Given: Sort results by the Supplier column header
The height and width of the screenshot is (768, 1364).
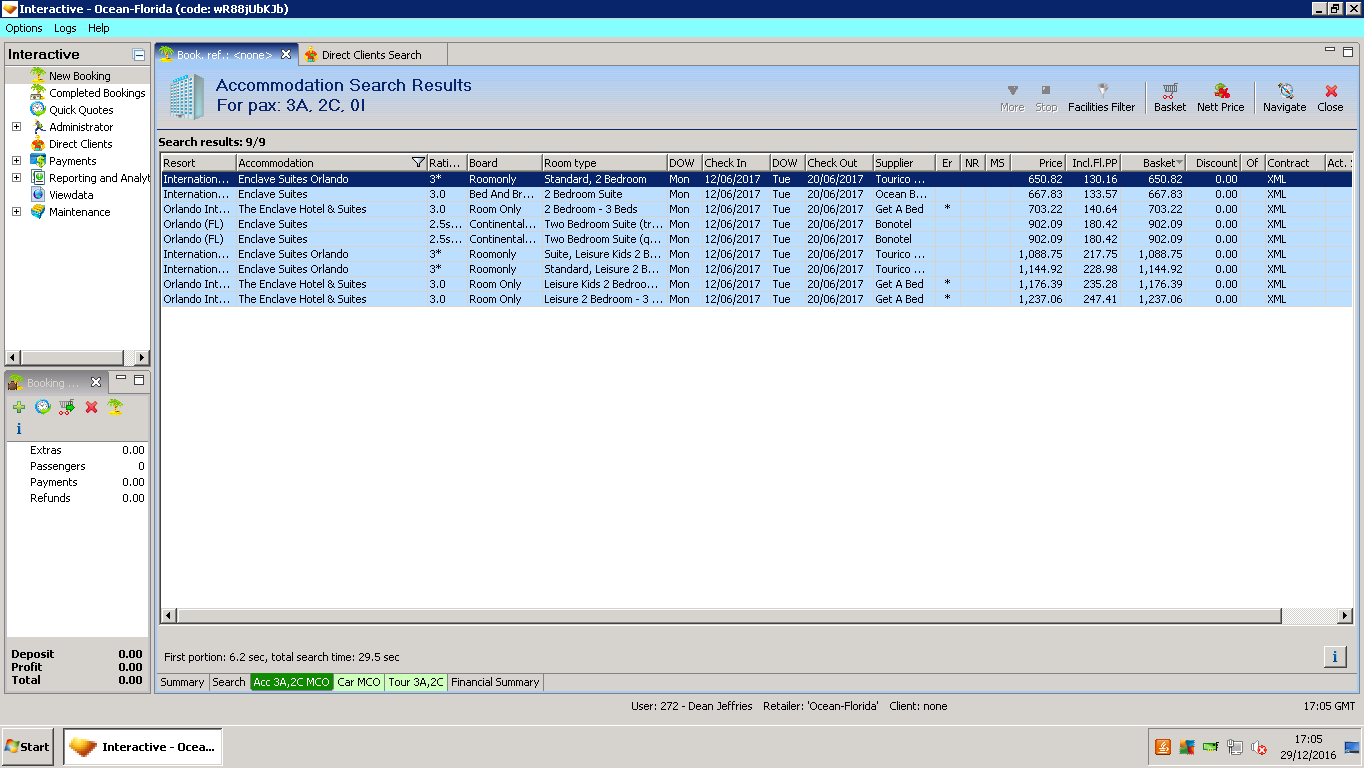Looking at the screenshot, I should pyautogui.click(x=904, y=163).
